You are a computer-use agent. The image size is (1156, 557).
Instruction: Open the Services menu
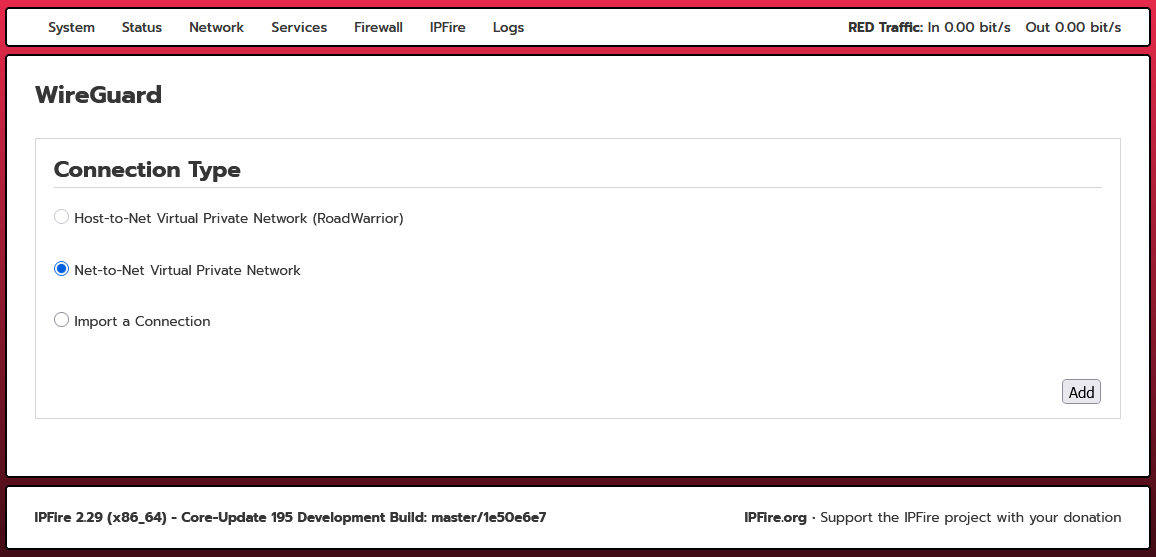point(299,27)
